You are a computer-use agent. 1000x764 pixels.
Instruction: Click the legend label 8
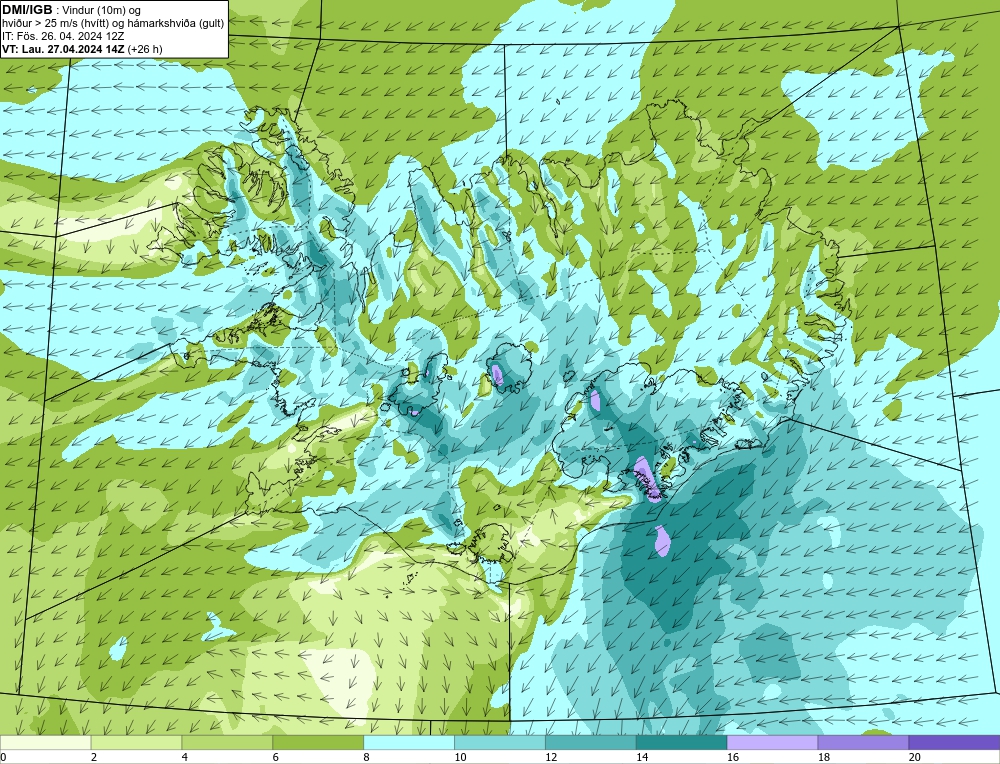point(367,757)
